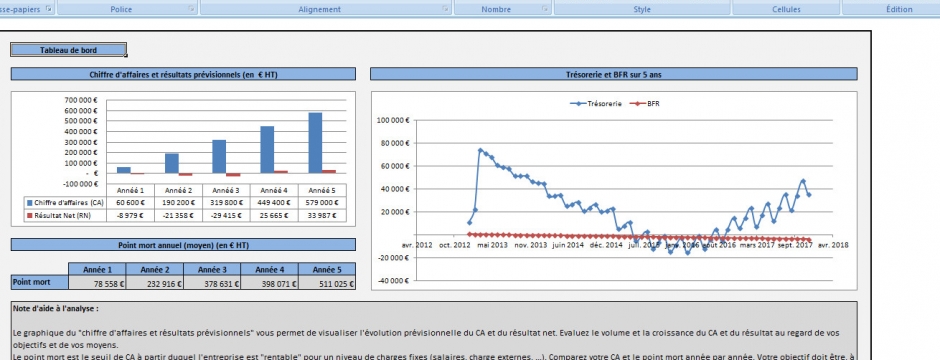Screen dimensions: 940x360
Task: Open the Alignement group dialog launcher
Action: pyautogui.click(x=445, y=9)
